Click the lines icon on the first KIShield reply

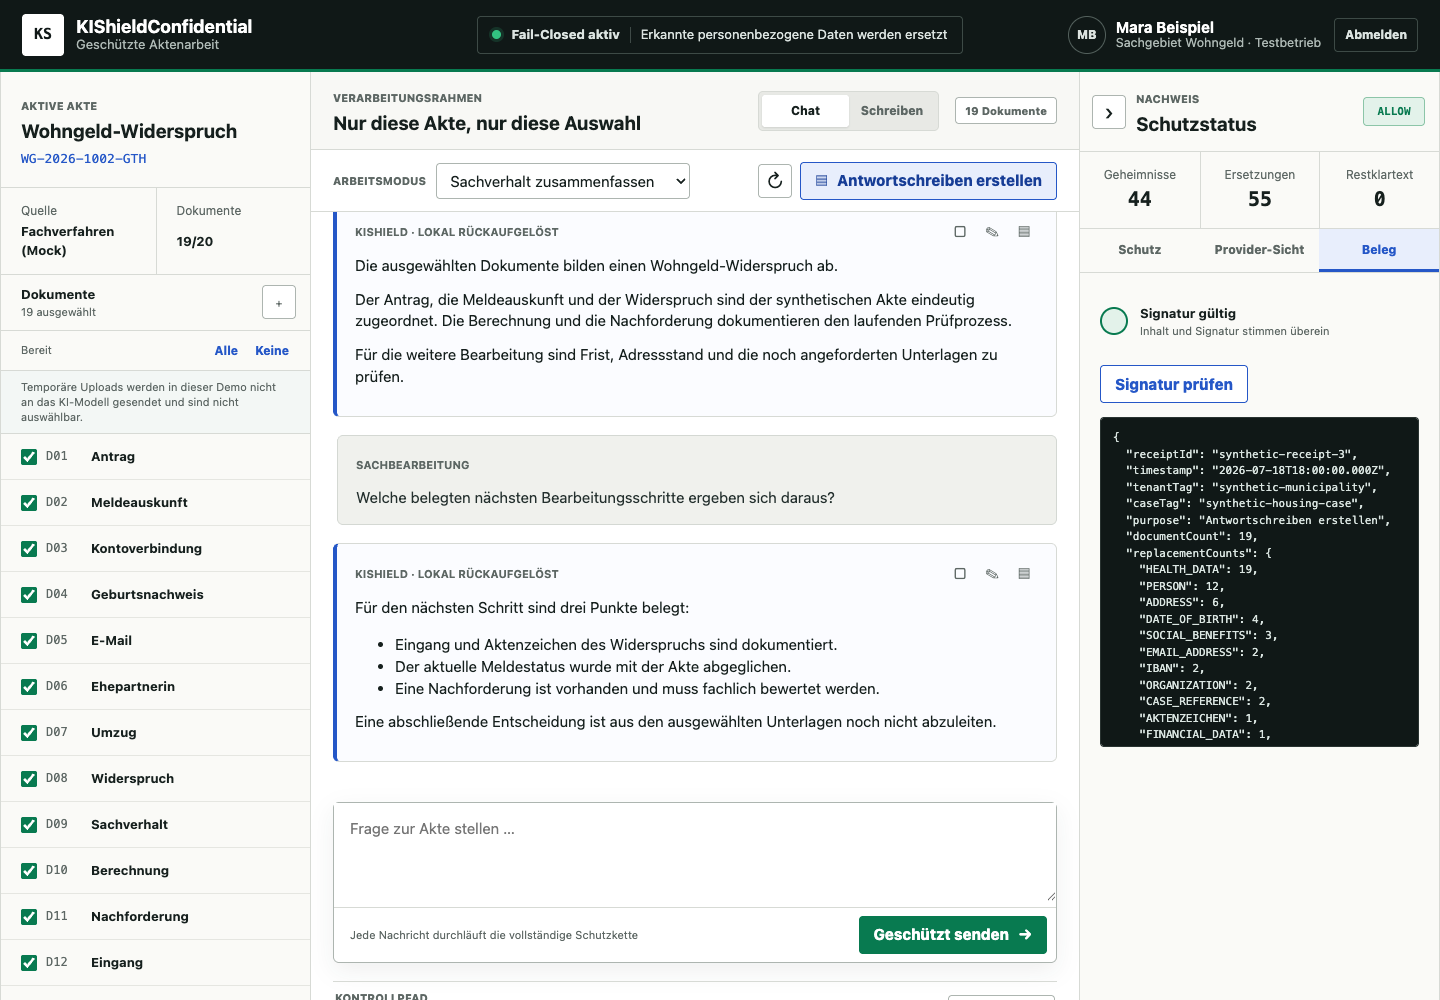[1024, 232]
